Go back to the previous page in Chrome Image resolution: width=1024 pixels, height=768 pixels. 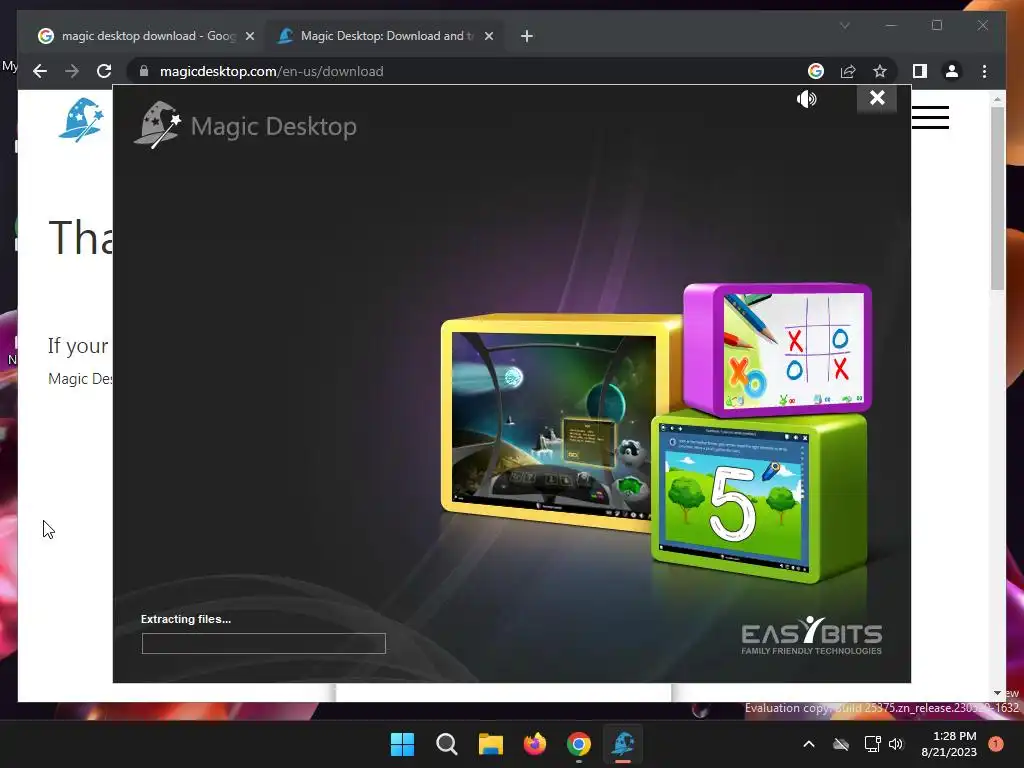[40, 71]
